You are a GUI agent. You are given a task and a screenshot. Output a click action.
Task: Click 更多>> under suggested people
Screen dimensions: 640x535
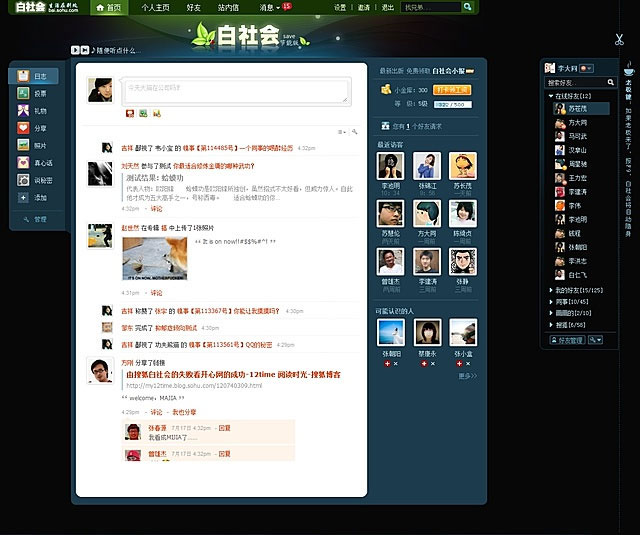point(467,376)
